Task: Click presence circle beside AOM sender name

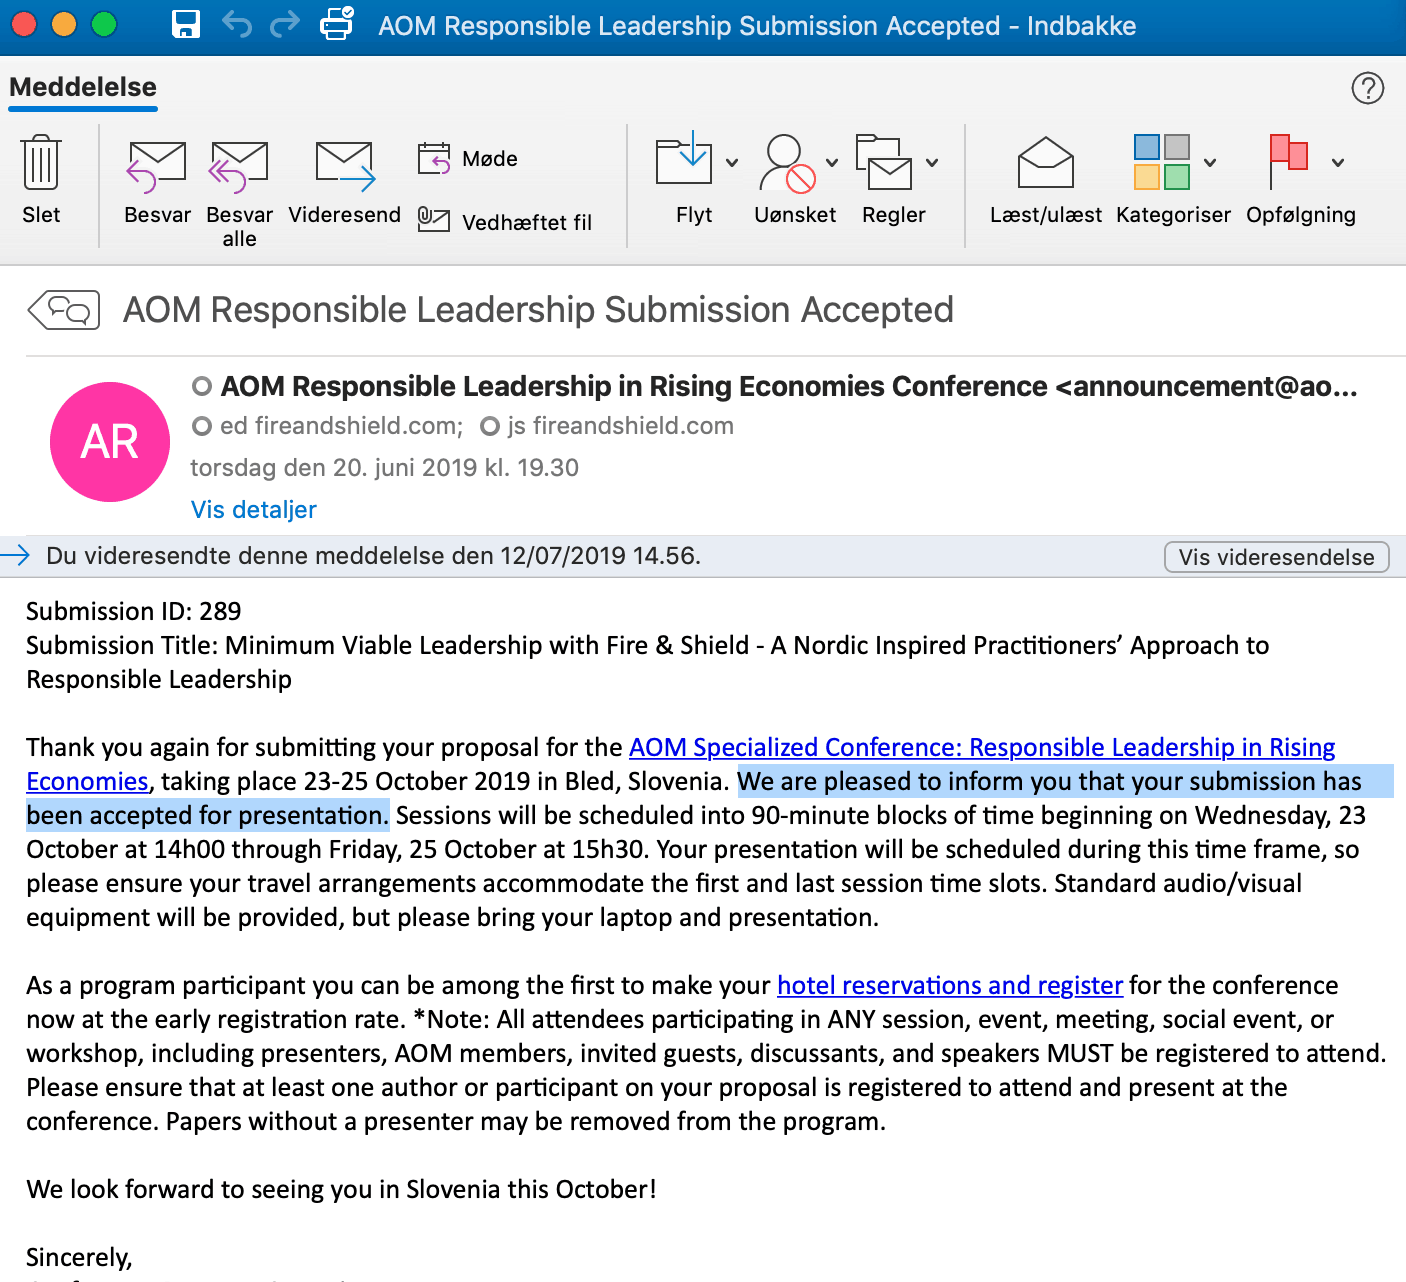Action: [x=202, y=386]
